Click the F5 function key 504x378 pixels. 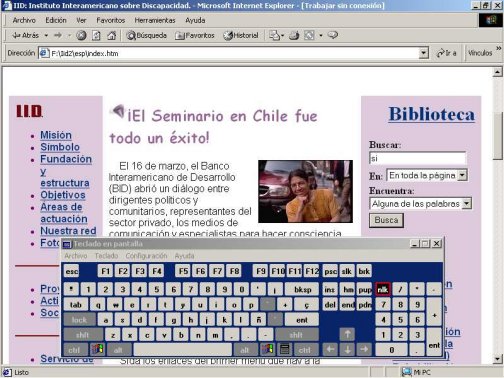183,271
